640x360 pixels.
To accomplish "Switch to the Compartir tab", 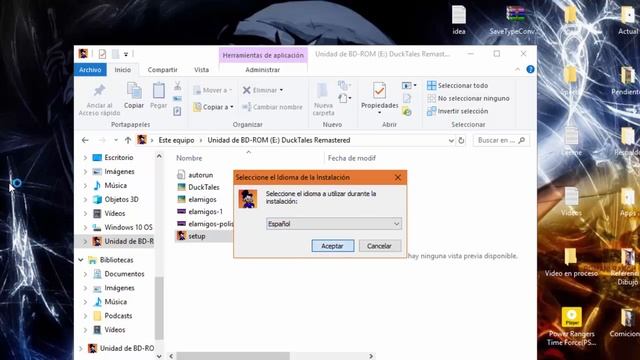I will coord(162,70).
